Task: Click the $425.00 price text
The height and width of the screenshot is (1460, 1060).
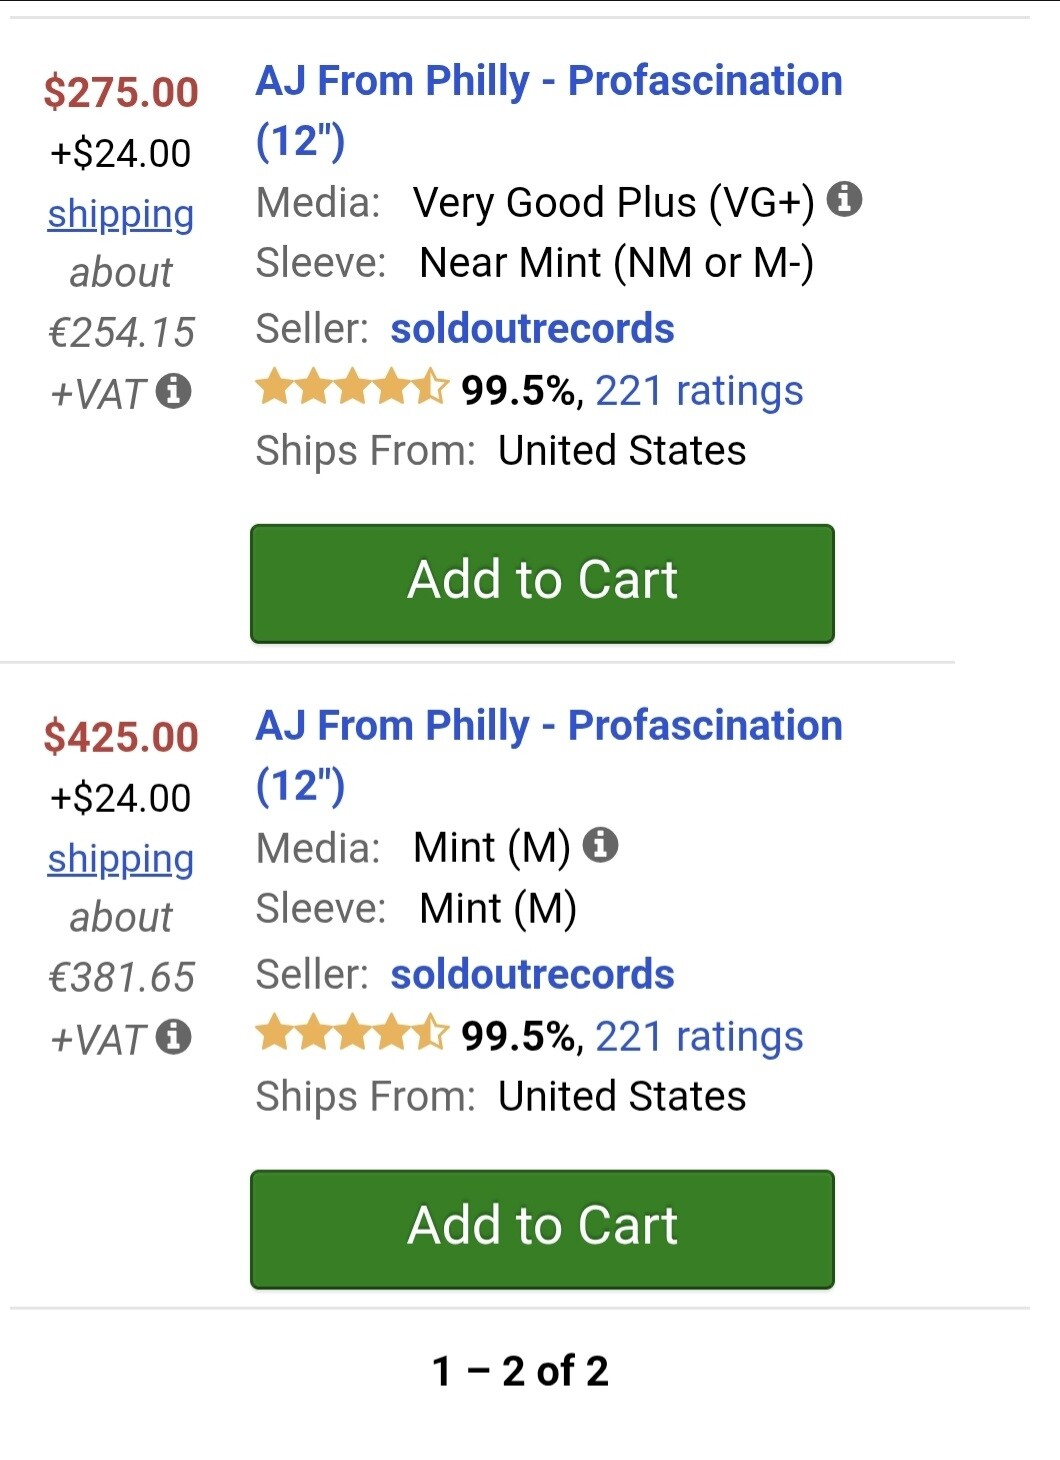Action: point(121,737)
